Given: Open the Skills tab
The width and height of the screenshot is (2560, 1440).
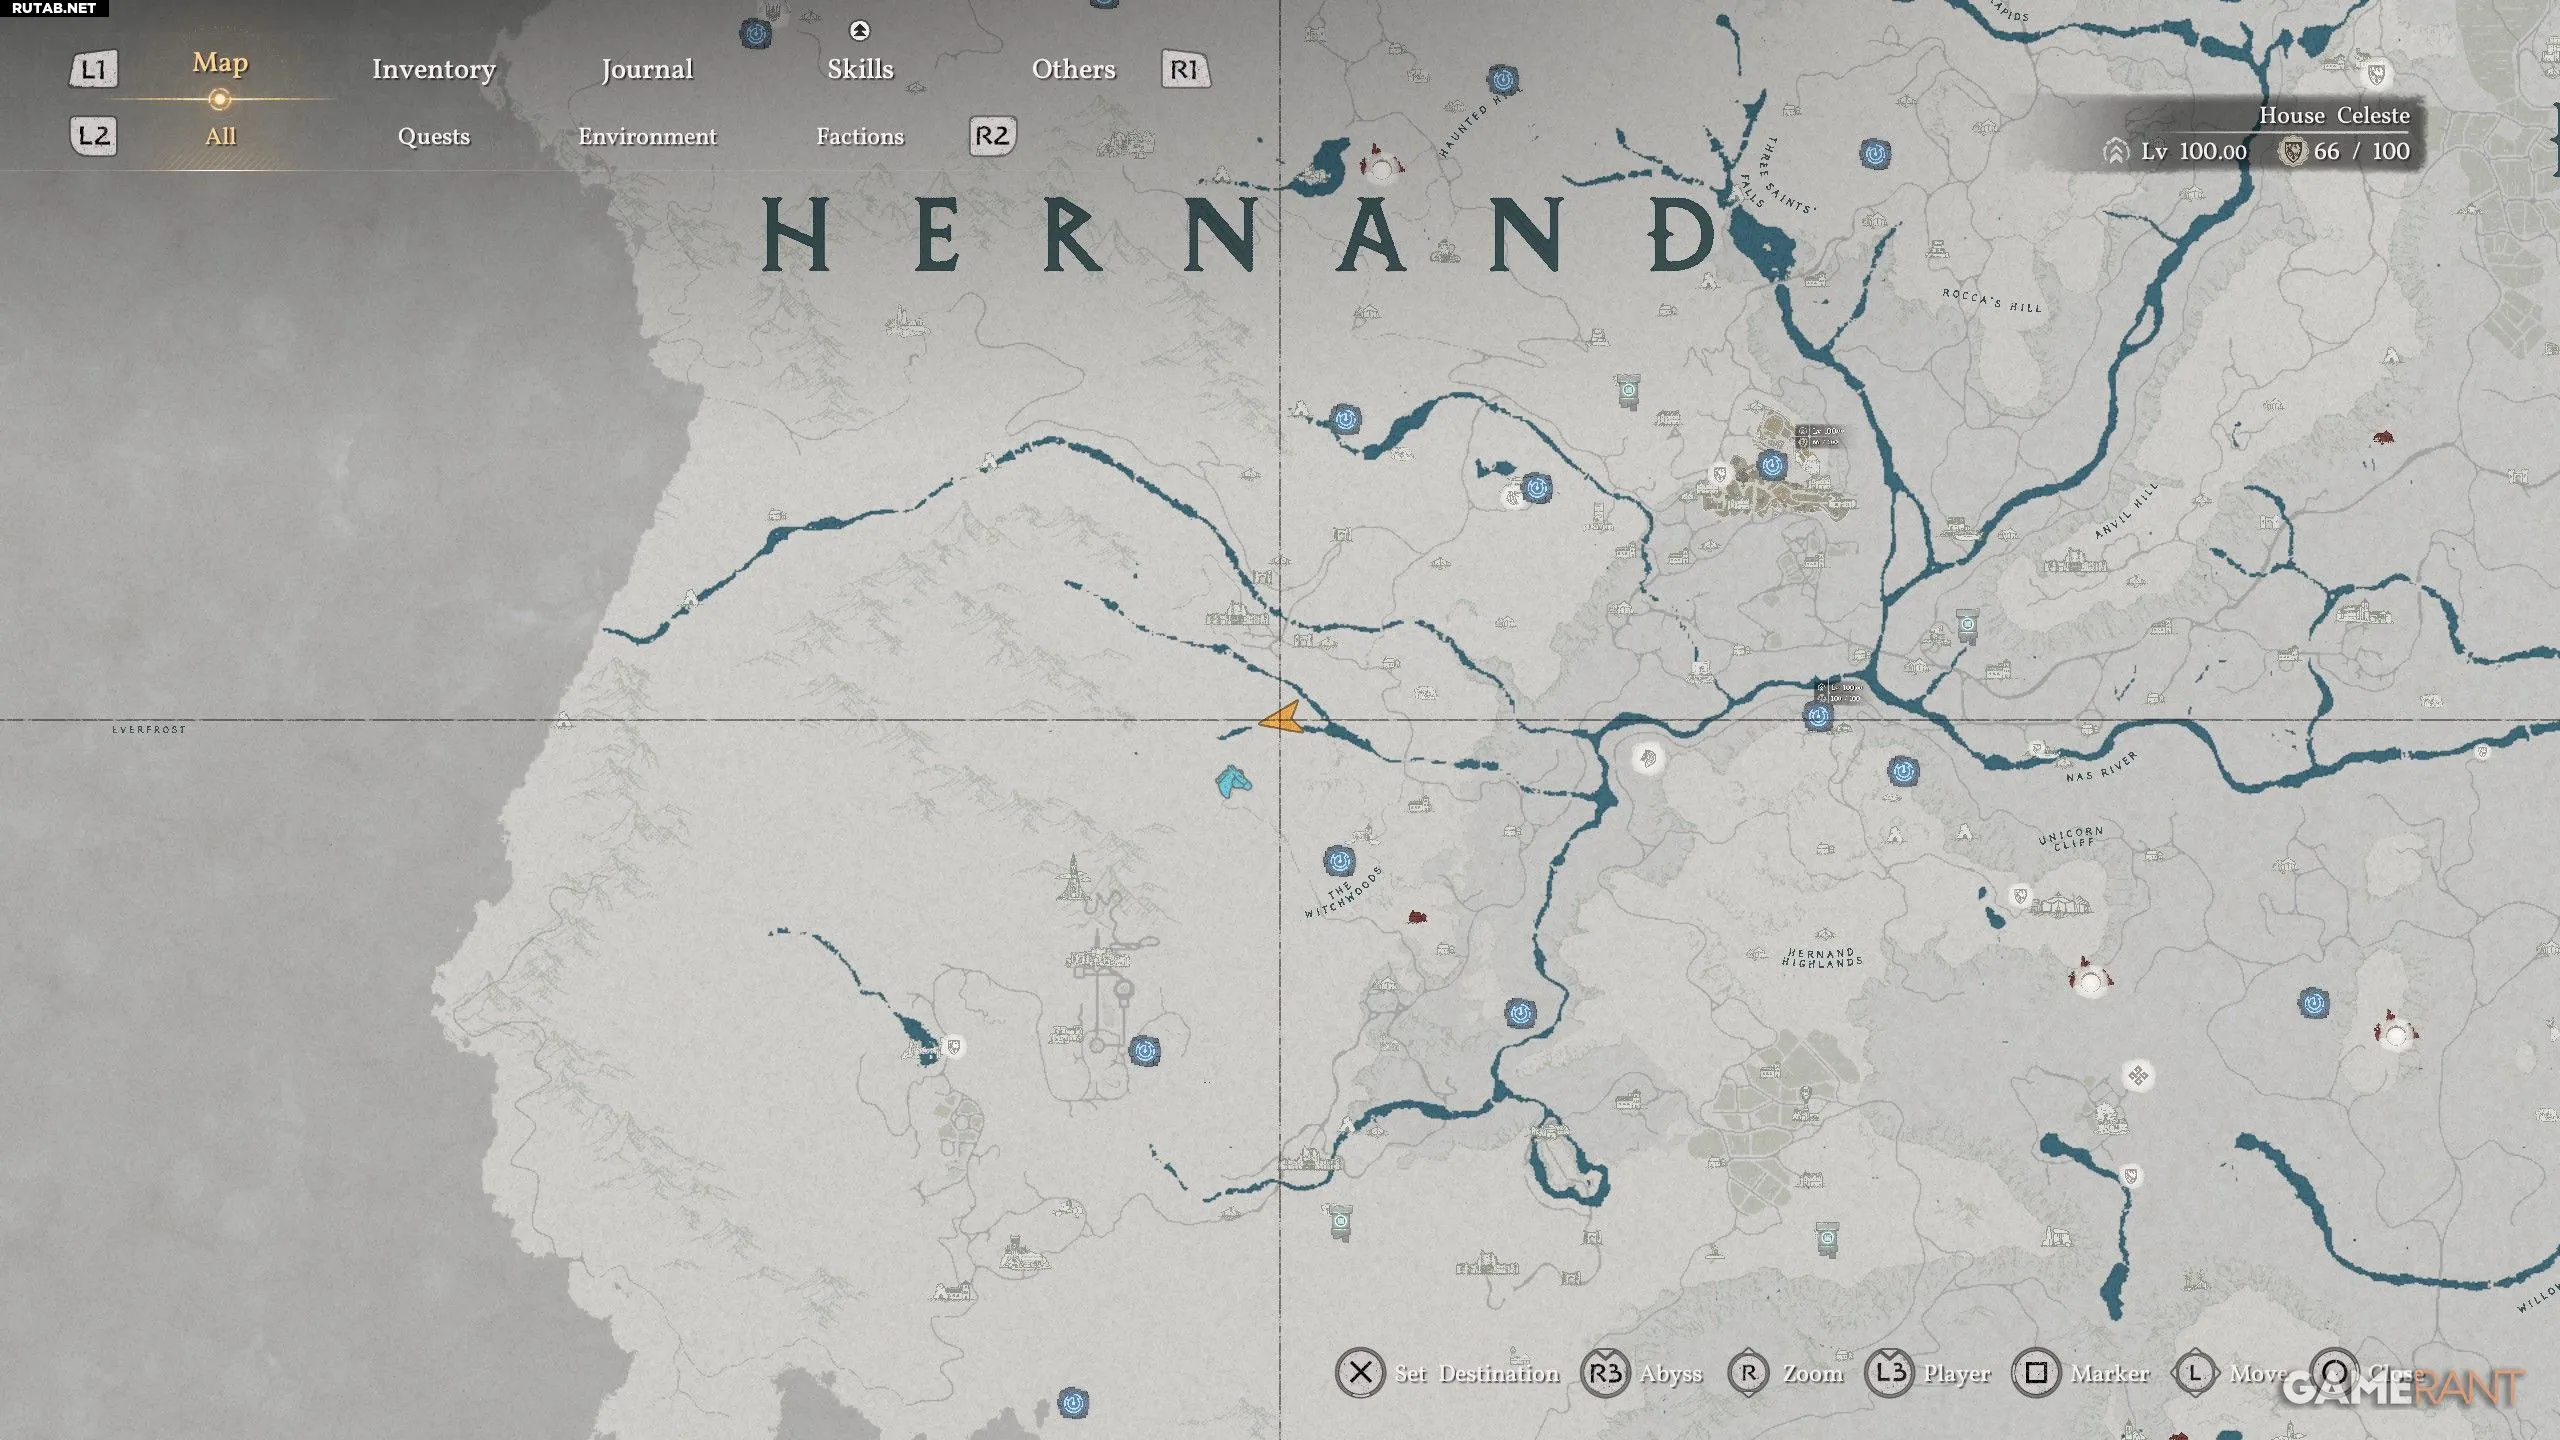Looking at the screenshot, I should [x=860, y=69].
